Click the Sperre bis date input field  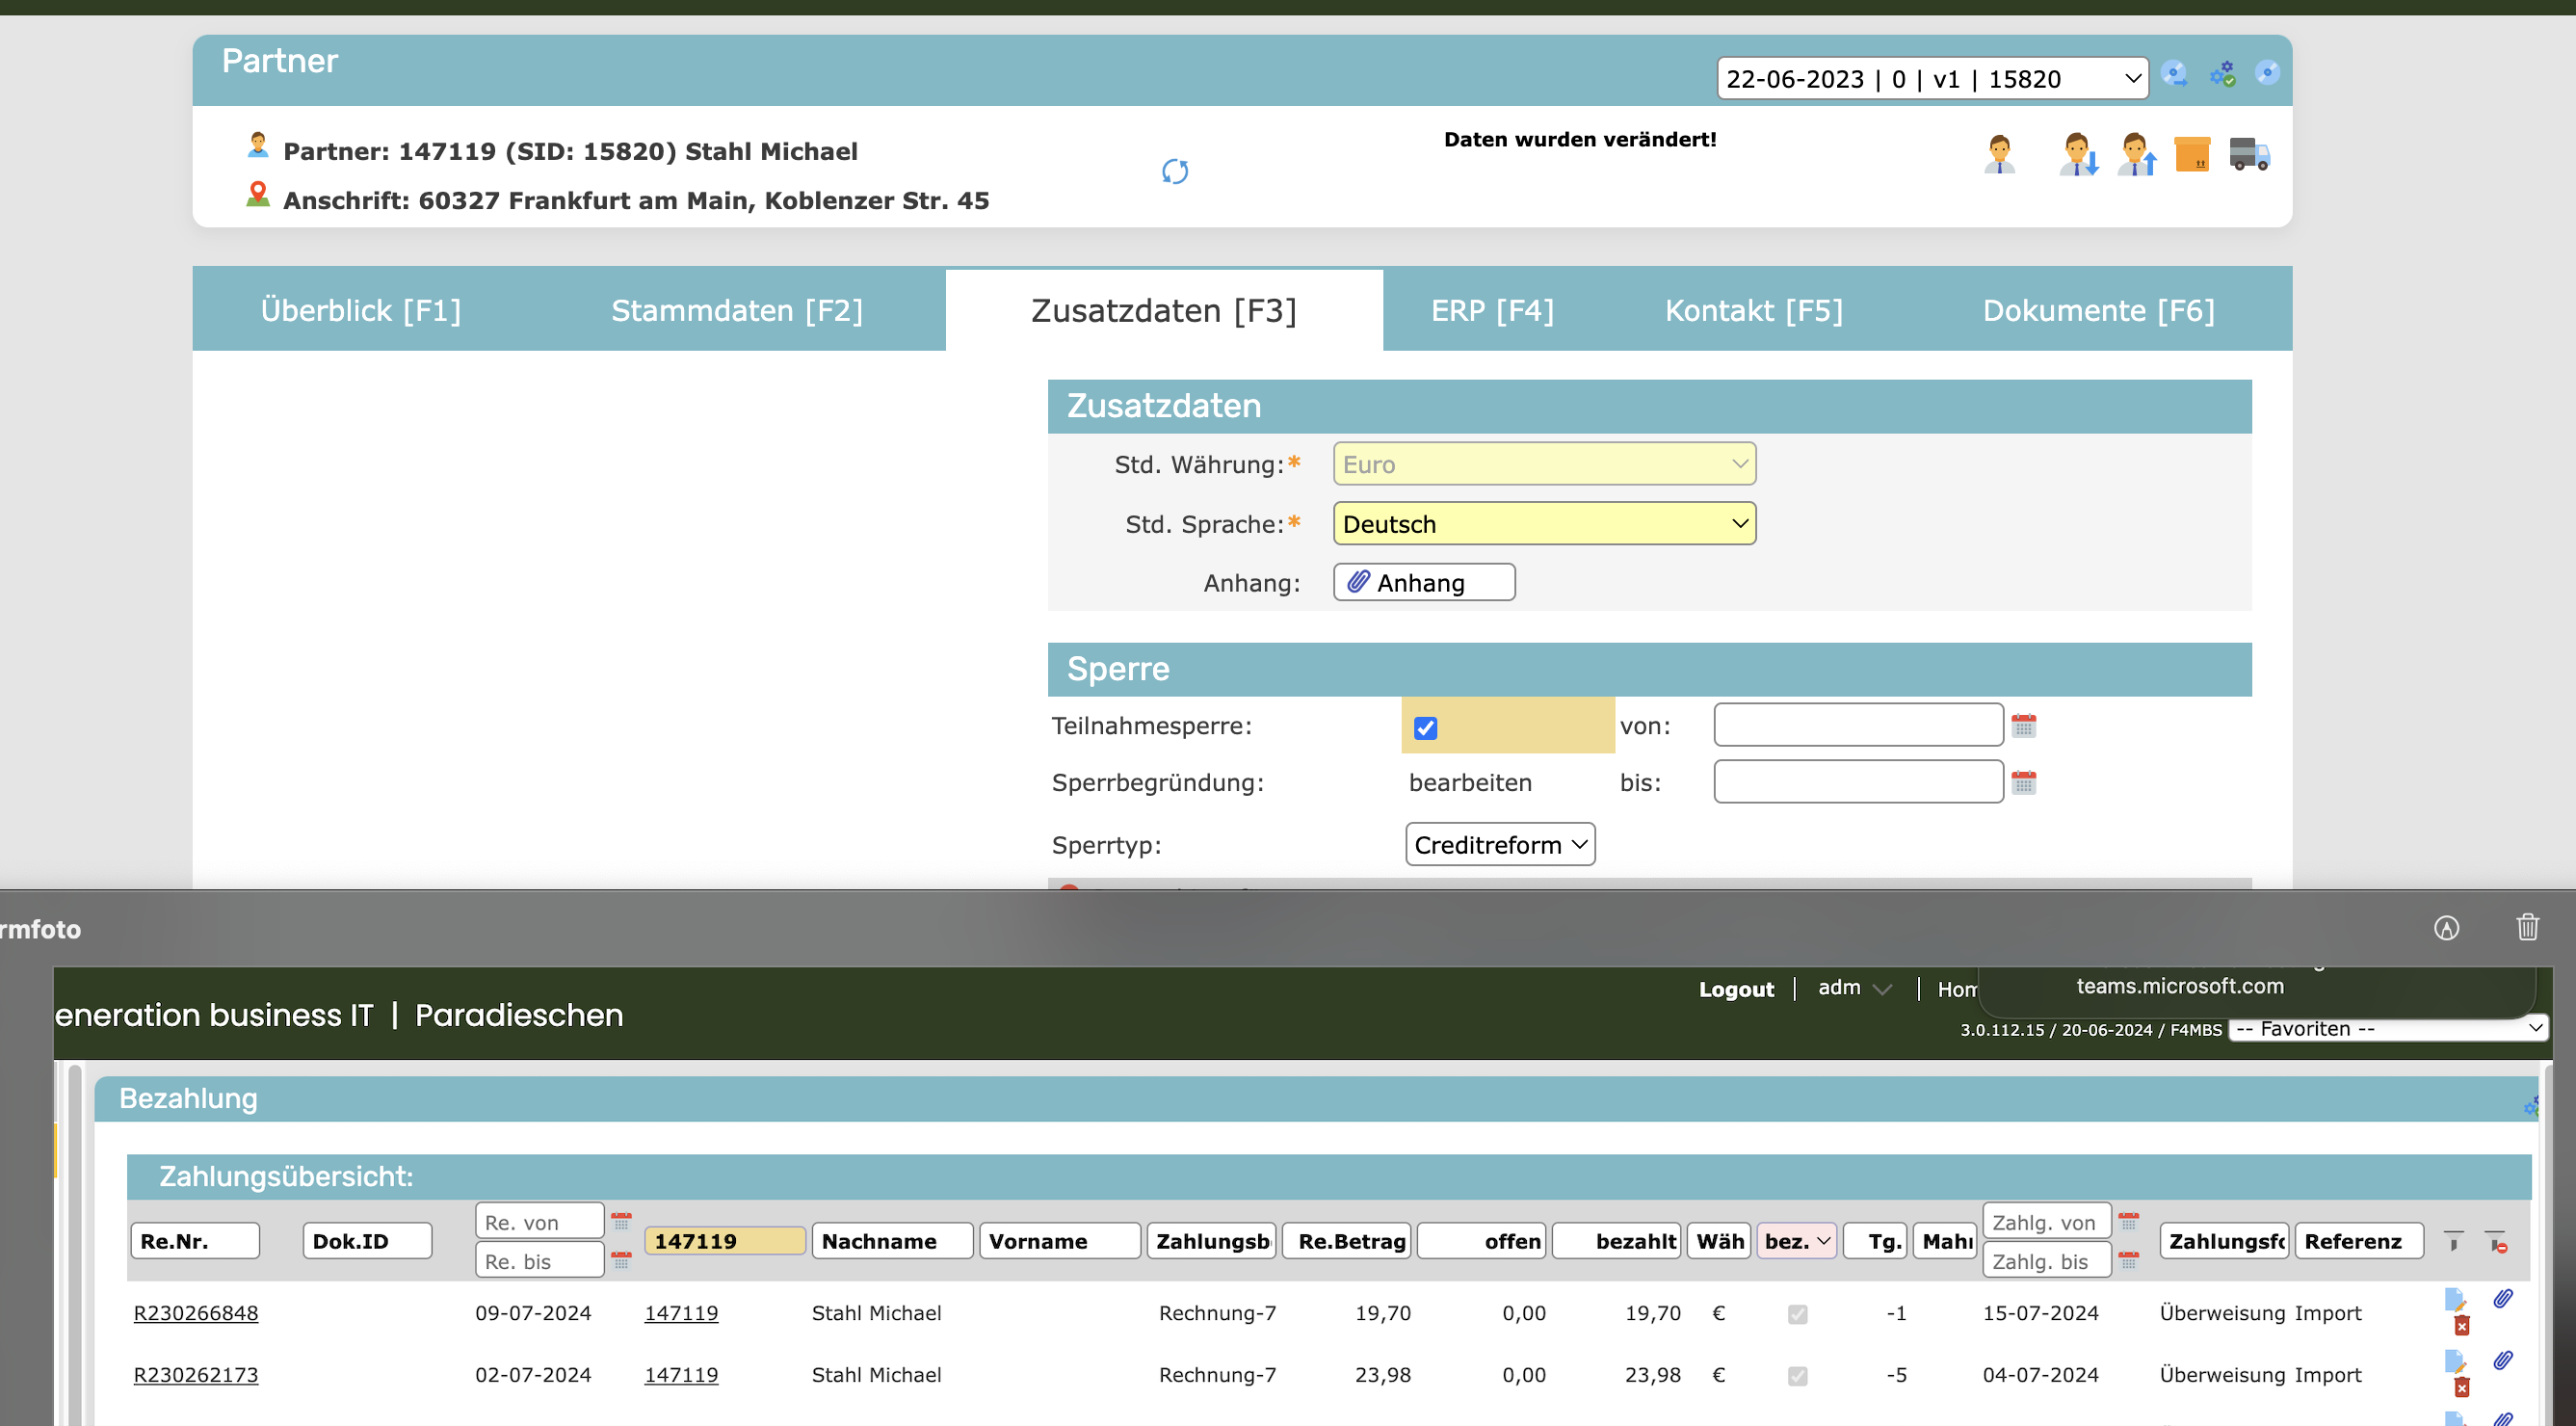click(x=1858, y=782)
